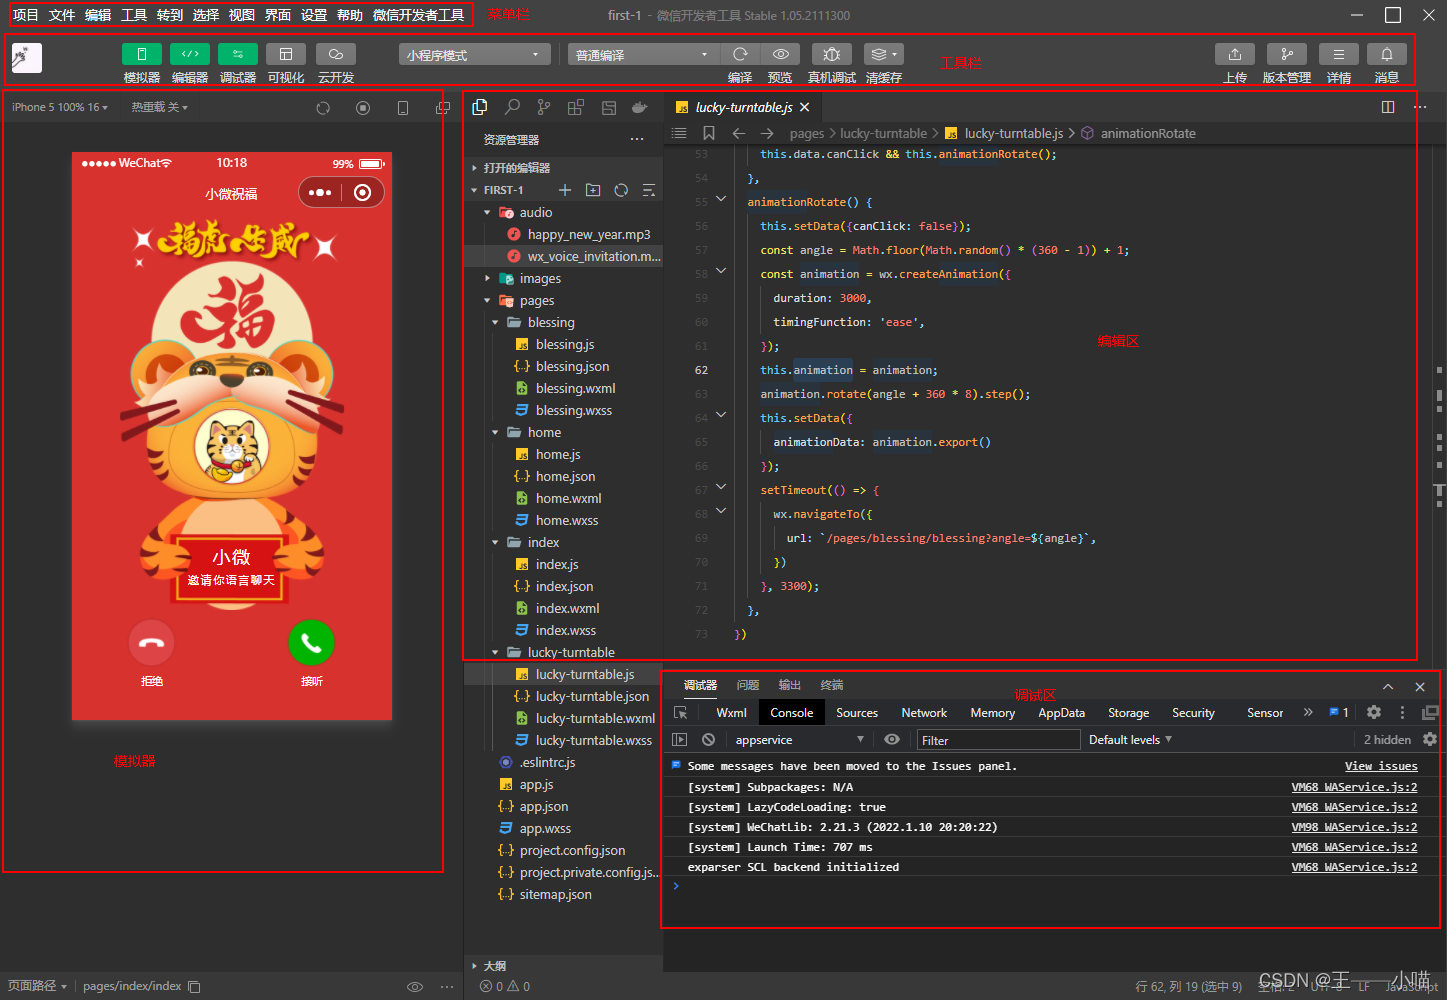This screenshot has height=1000, width=1447.
Task: Click the new folder icon in FIRST-1
Action: pos(593,190)
